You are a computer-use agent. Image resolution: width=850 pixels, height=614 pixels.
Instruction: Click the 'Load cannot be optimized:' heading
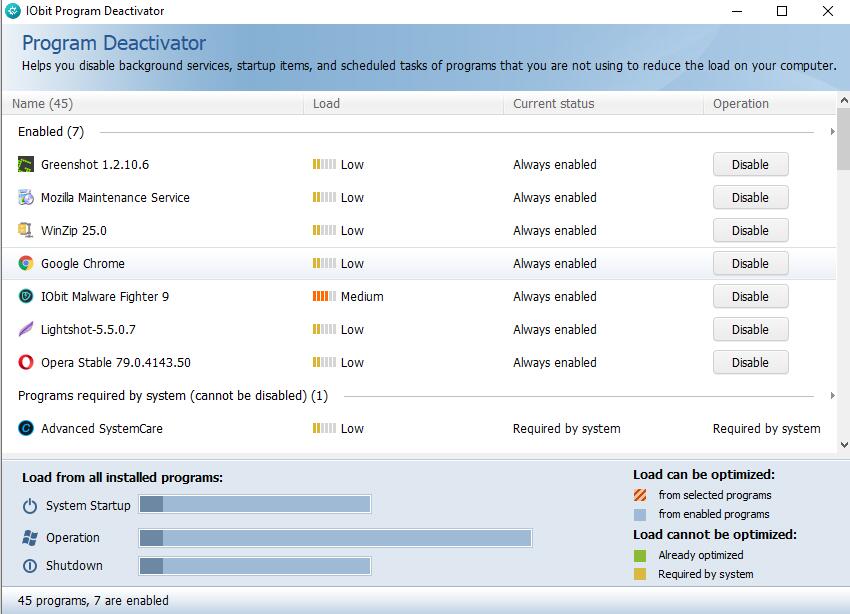pos(715,534)
